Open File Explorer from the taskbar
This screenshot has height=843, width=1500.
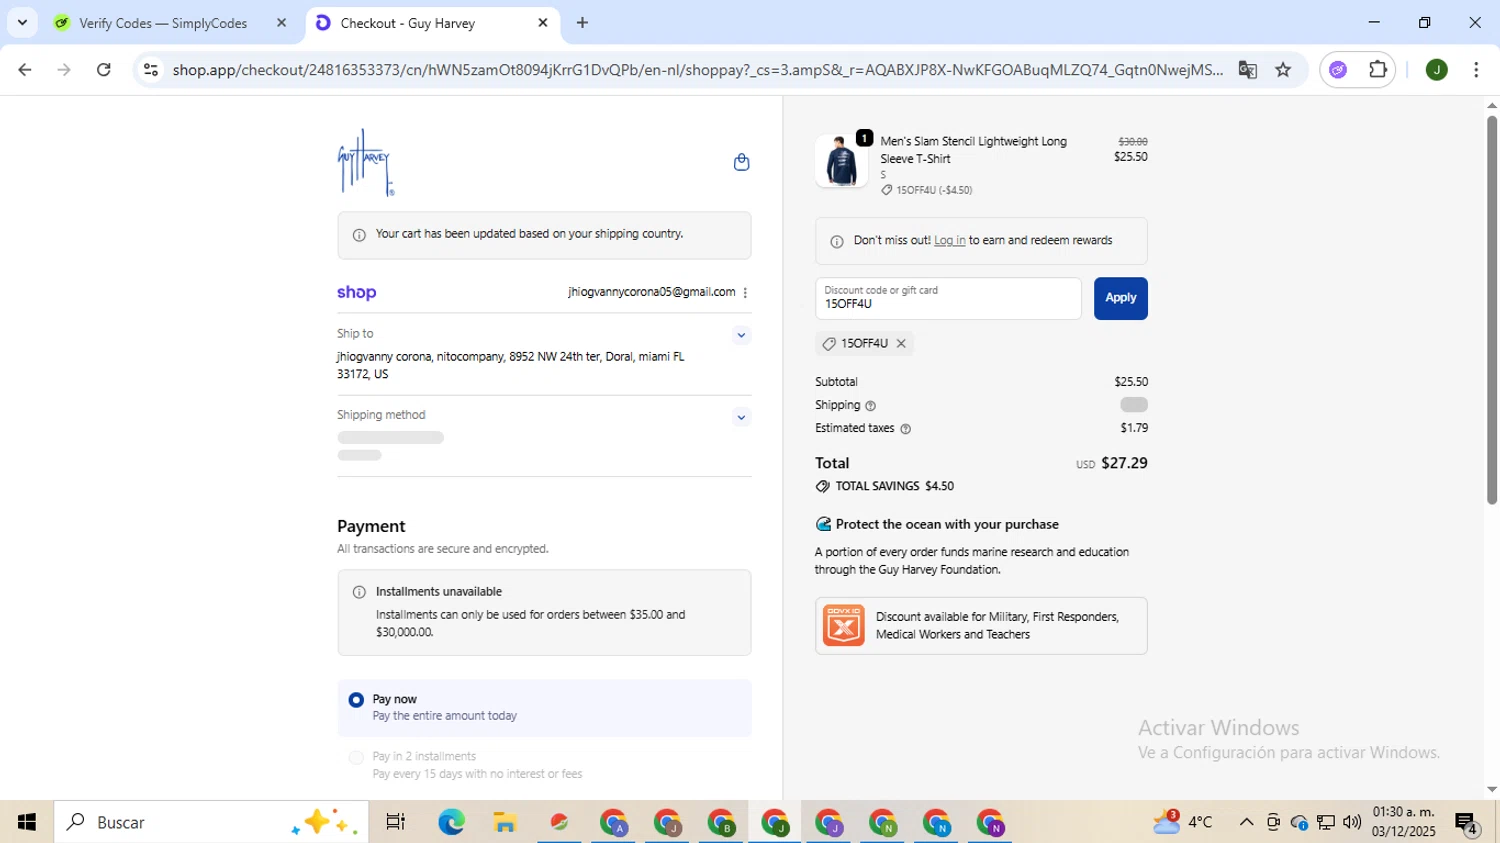click(505, 822)
